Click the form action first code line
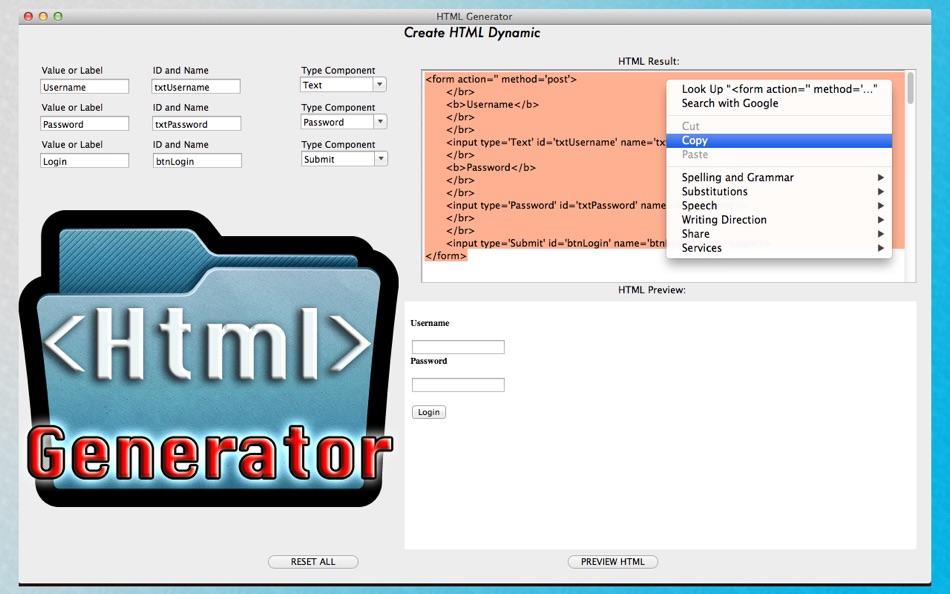Screen dimensions: 950x594 501,79
